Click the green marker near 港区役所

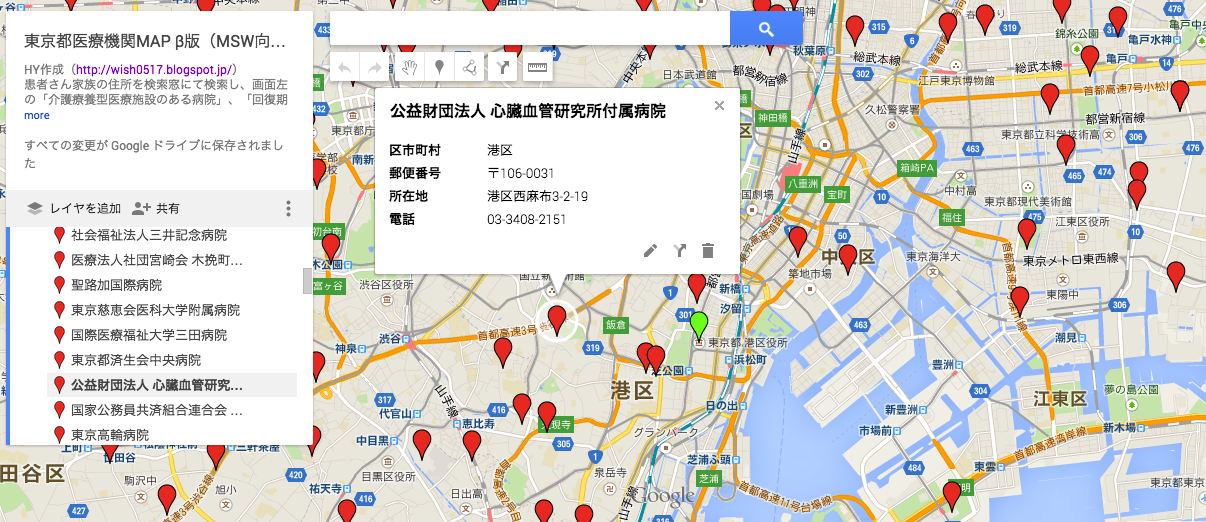(699, 325)
